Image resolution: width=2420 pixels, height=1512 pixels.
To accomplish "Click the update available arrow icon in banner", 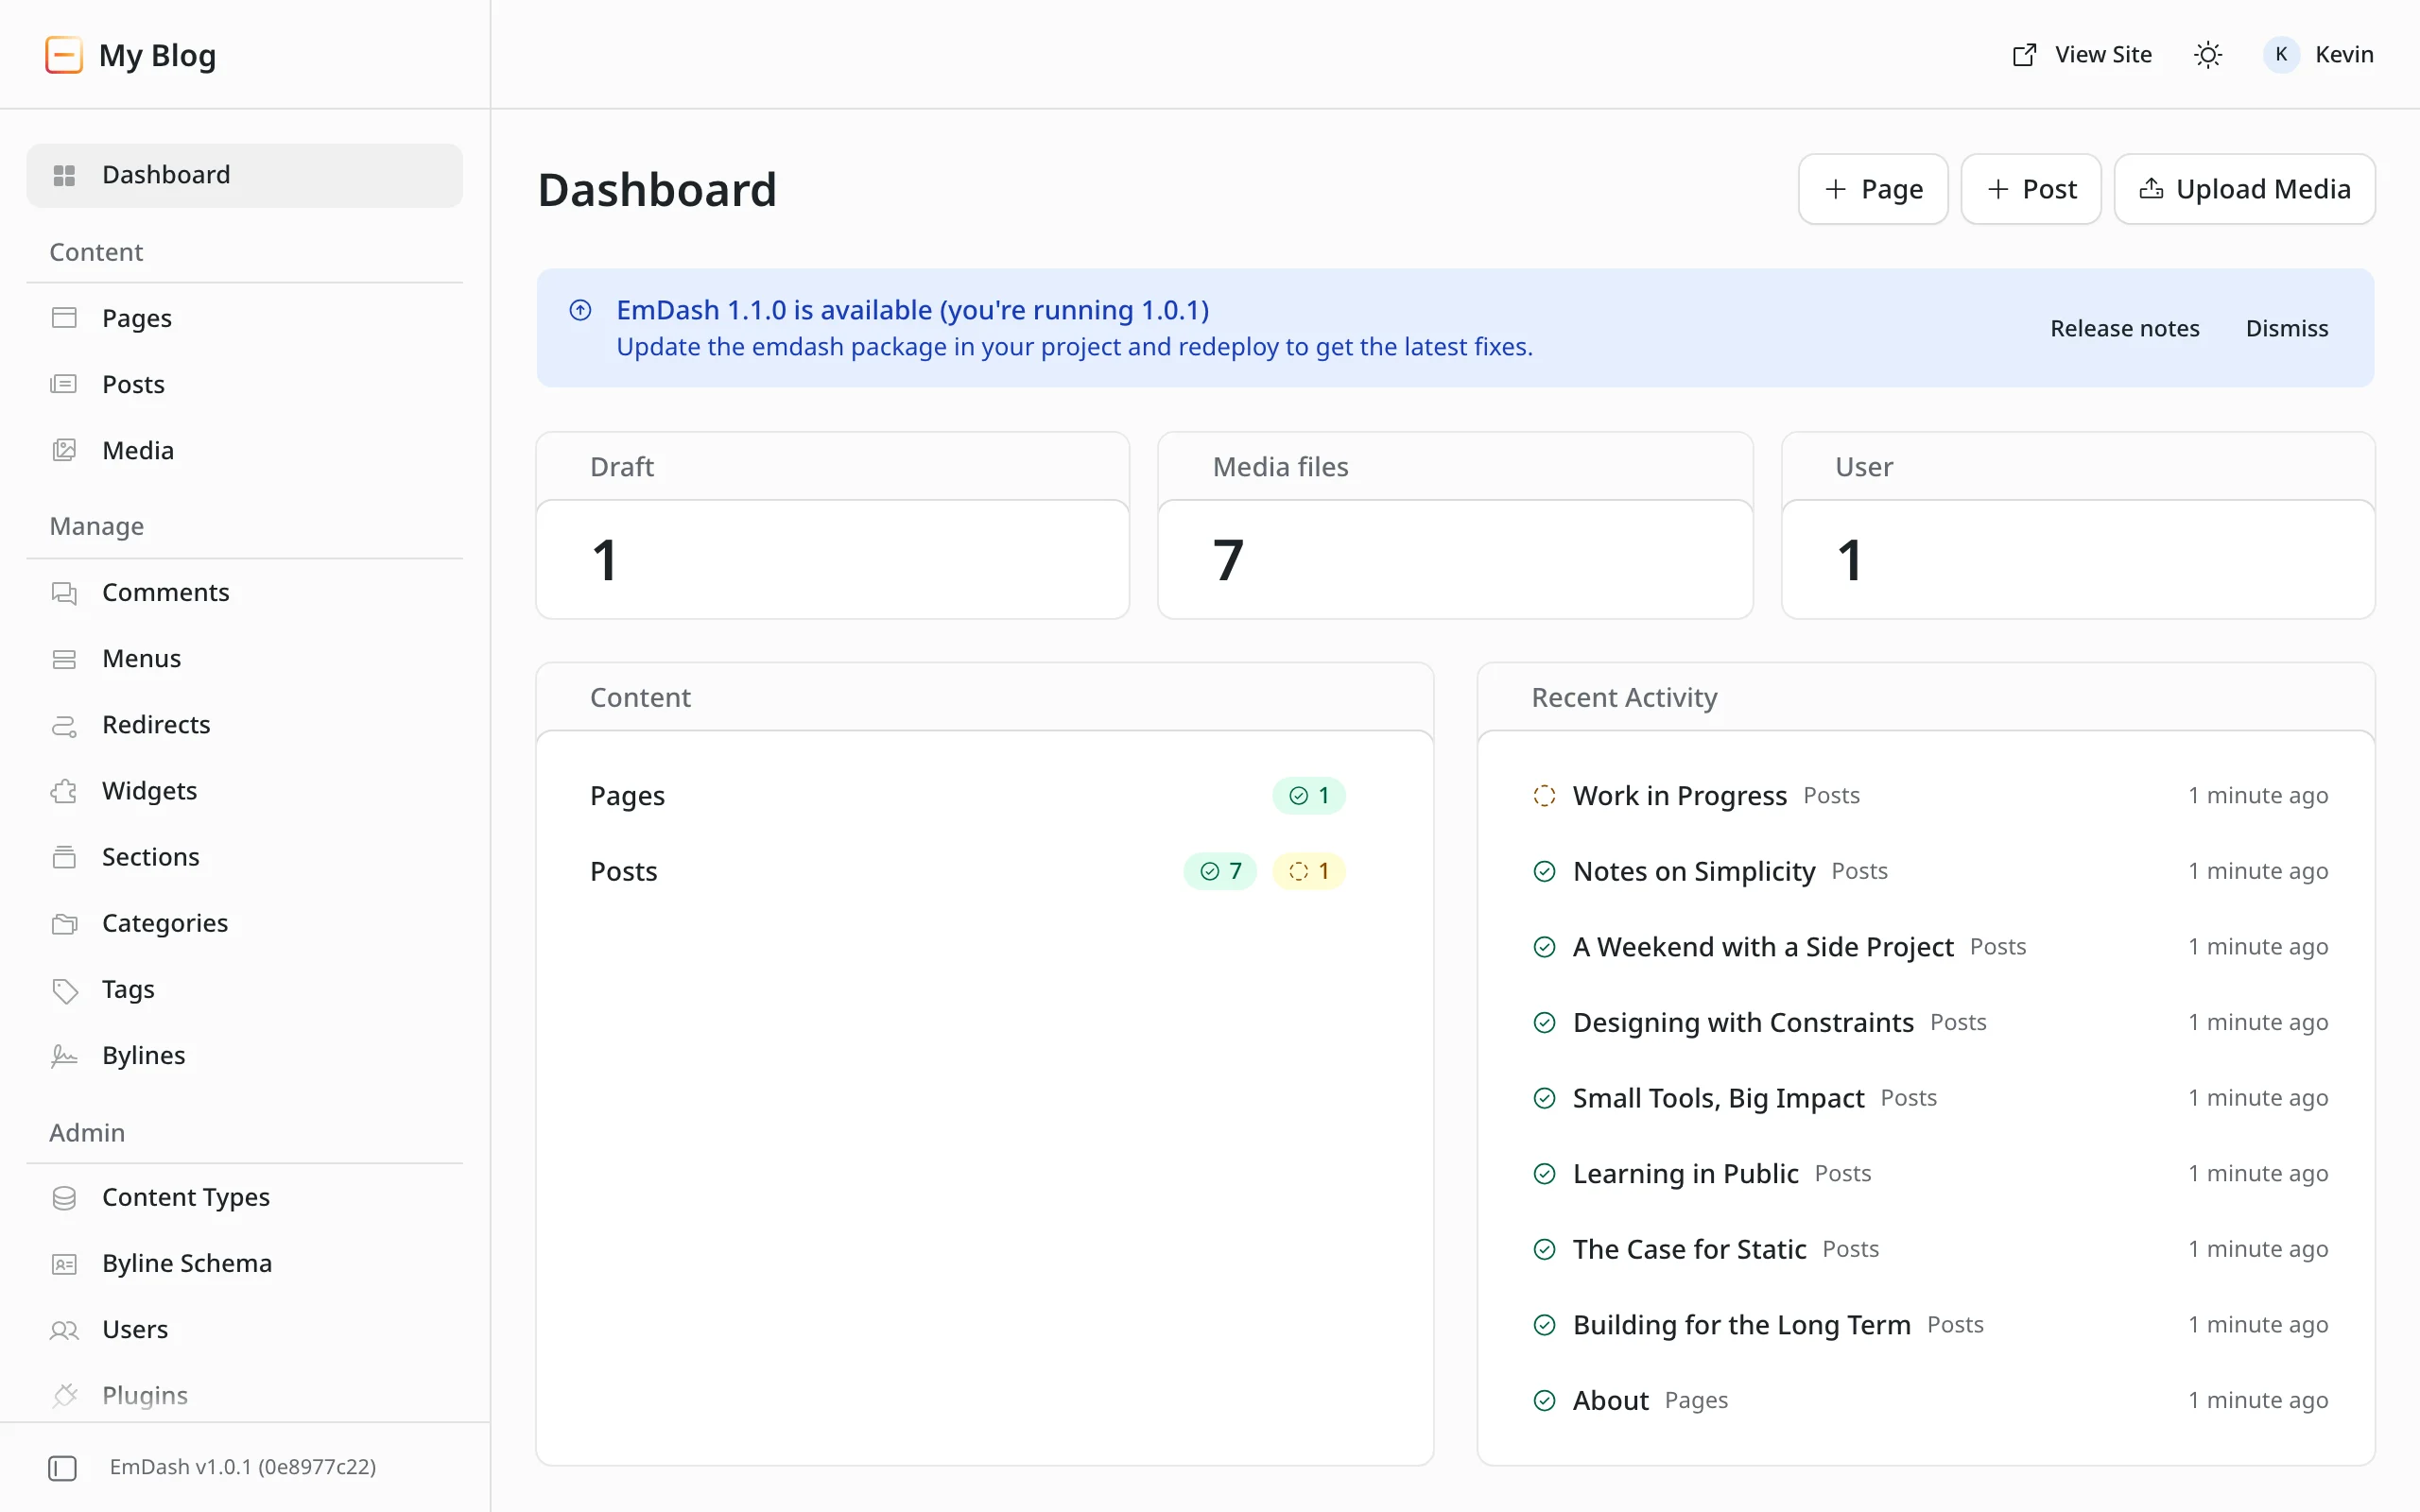I will click(x=580, y=310).
